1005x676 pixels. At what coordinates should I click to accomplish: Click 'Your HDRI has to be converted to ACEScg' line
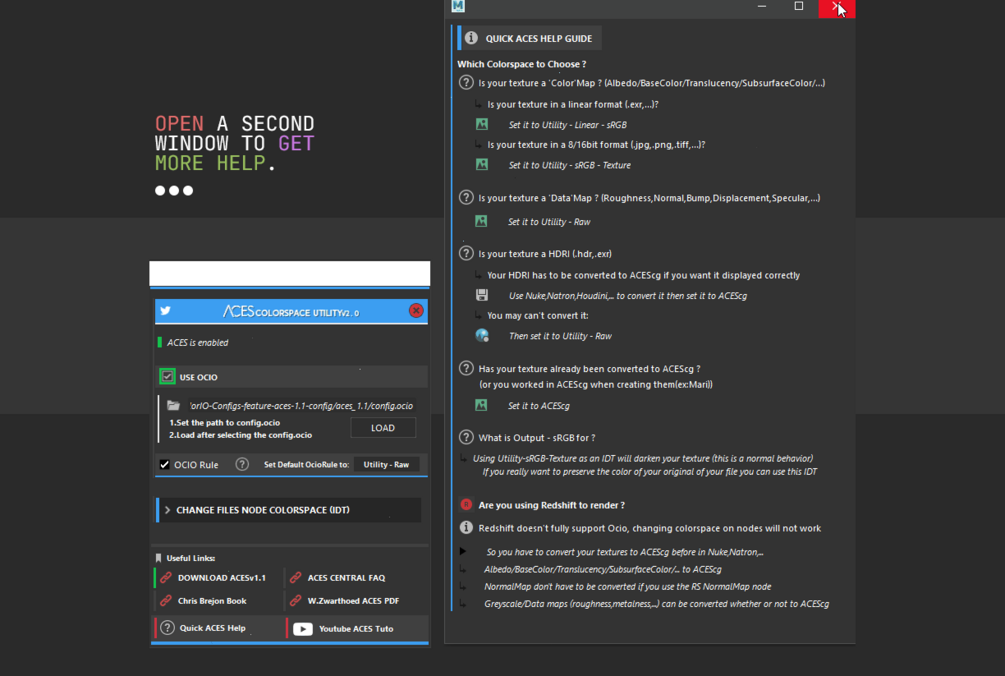point(644,276)
